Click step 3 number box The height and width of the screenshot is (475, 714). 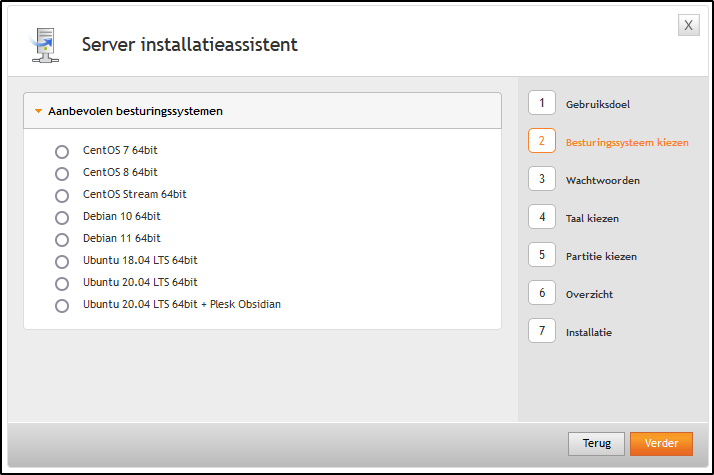point(542,179)
